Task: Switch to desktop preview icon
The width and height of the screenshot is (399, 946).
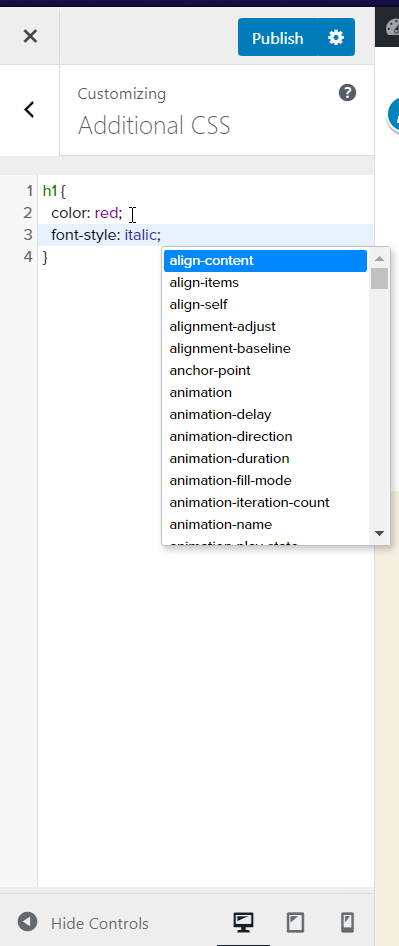Action: pyautogui.click(x=243, y=922)
